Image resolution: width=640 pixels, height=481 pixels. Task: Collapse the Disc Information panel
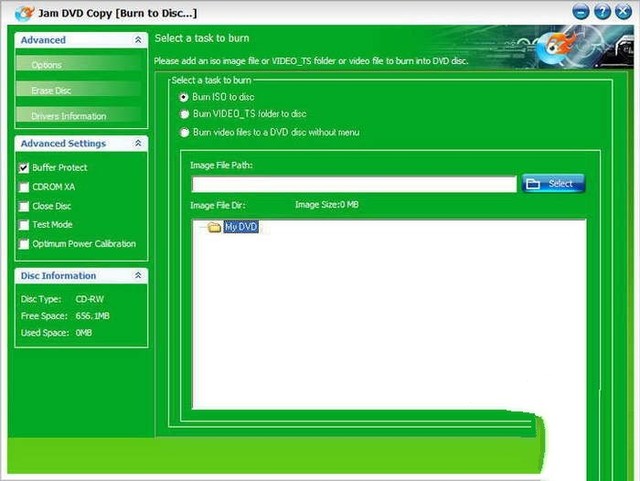coord(138,276)
